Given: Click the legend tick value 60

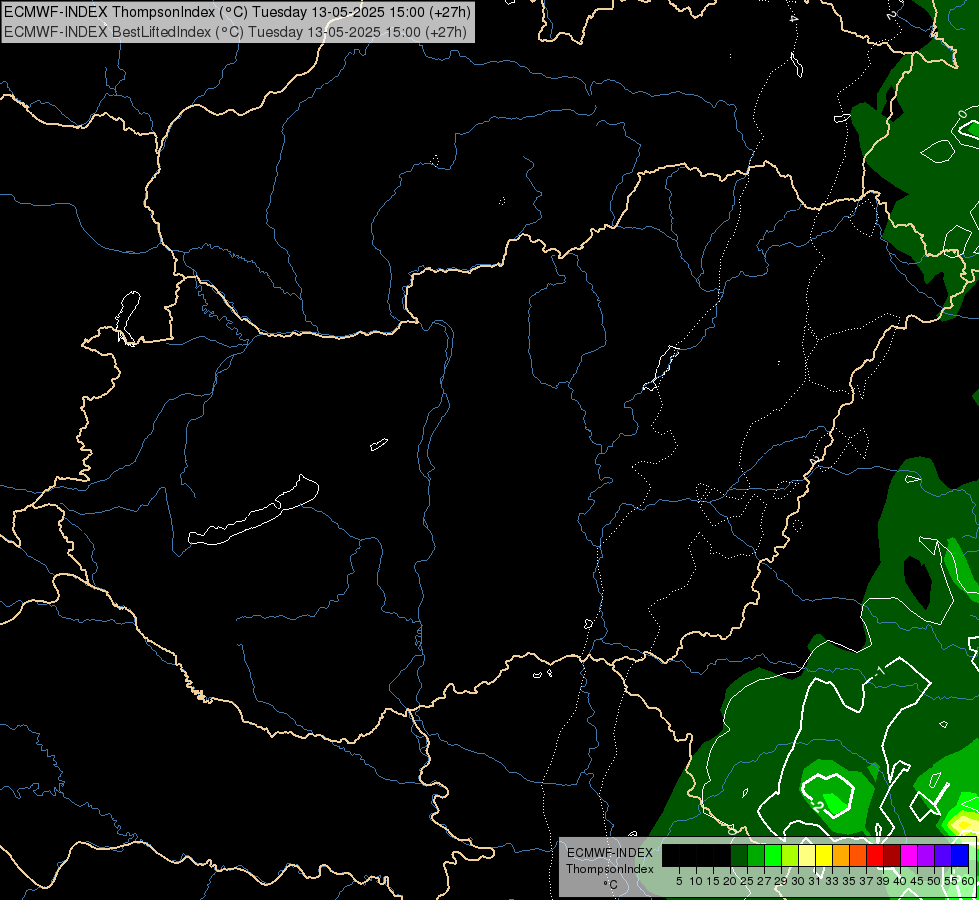Looking at the screenshot, I should coord(968,881).
